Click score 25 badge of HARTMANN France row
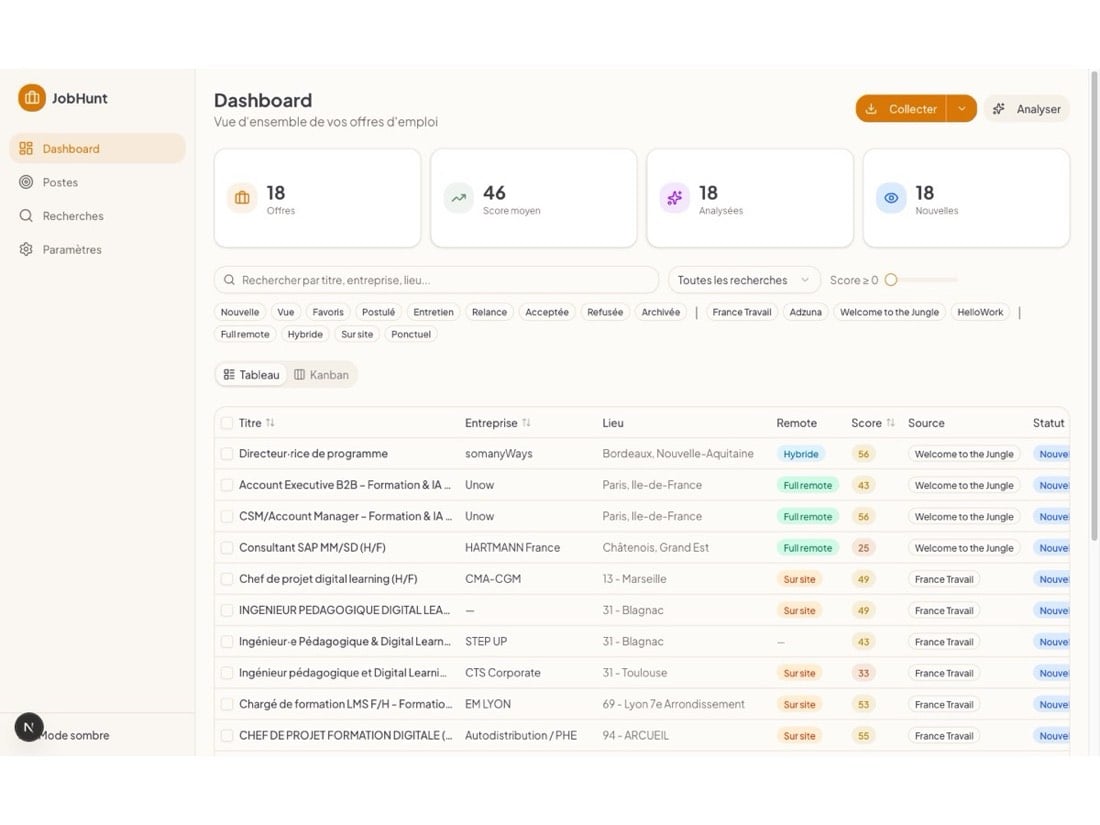This screenshot has width=1100, height=825. pyautogui.click(x=863, y=548)
